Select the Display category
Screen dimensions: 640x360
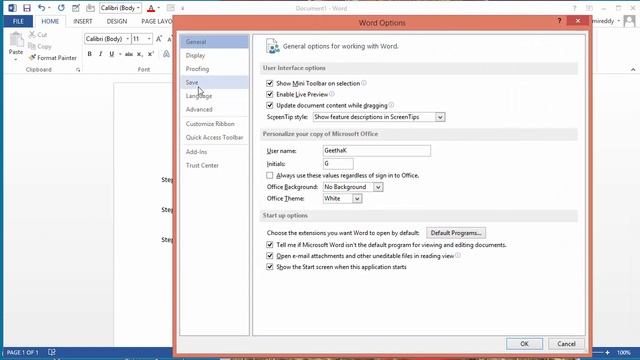coord(214,55)
